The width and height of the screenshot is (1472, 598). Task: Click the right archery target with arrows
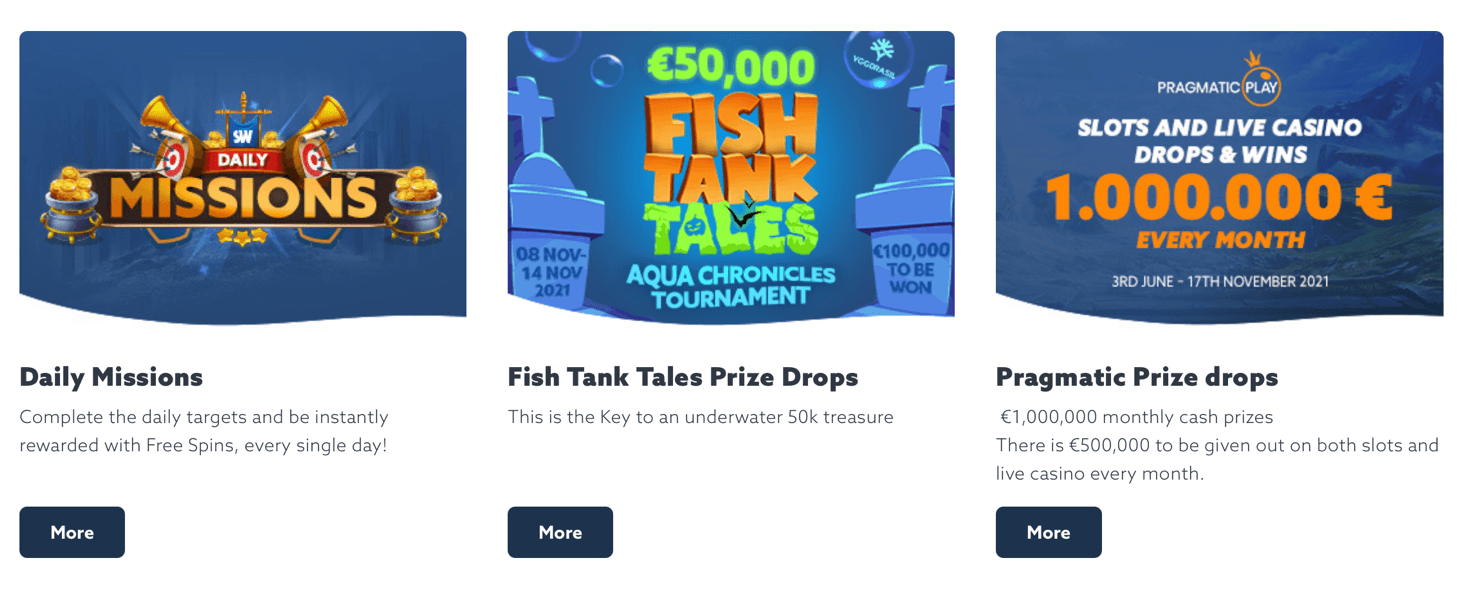tap(313, 157)
